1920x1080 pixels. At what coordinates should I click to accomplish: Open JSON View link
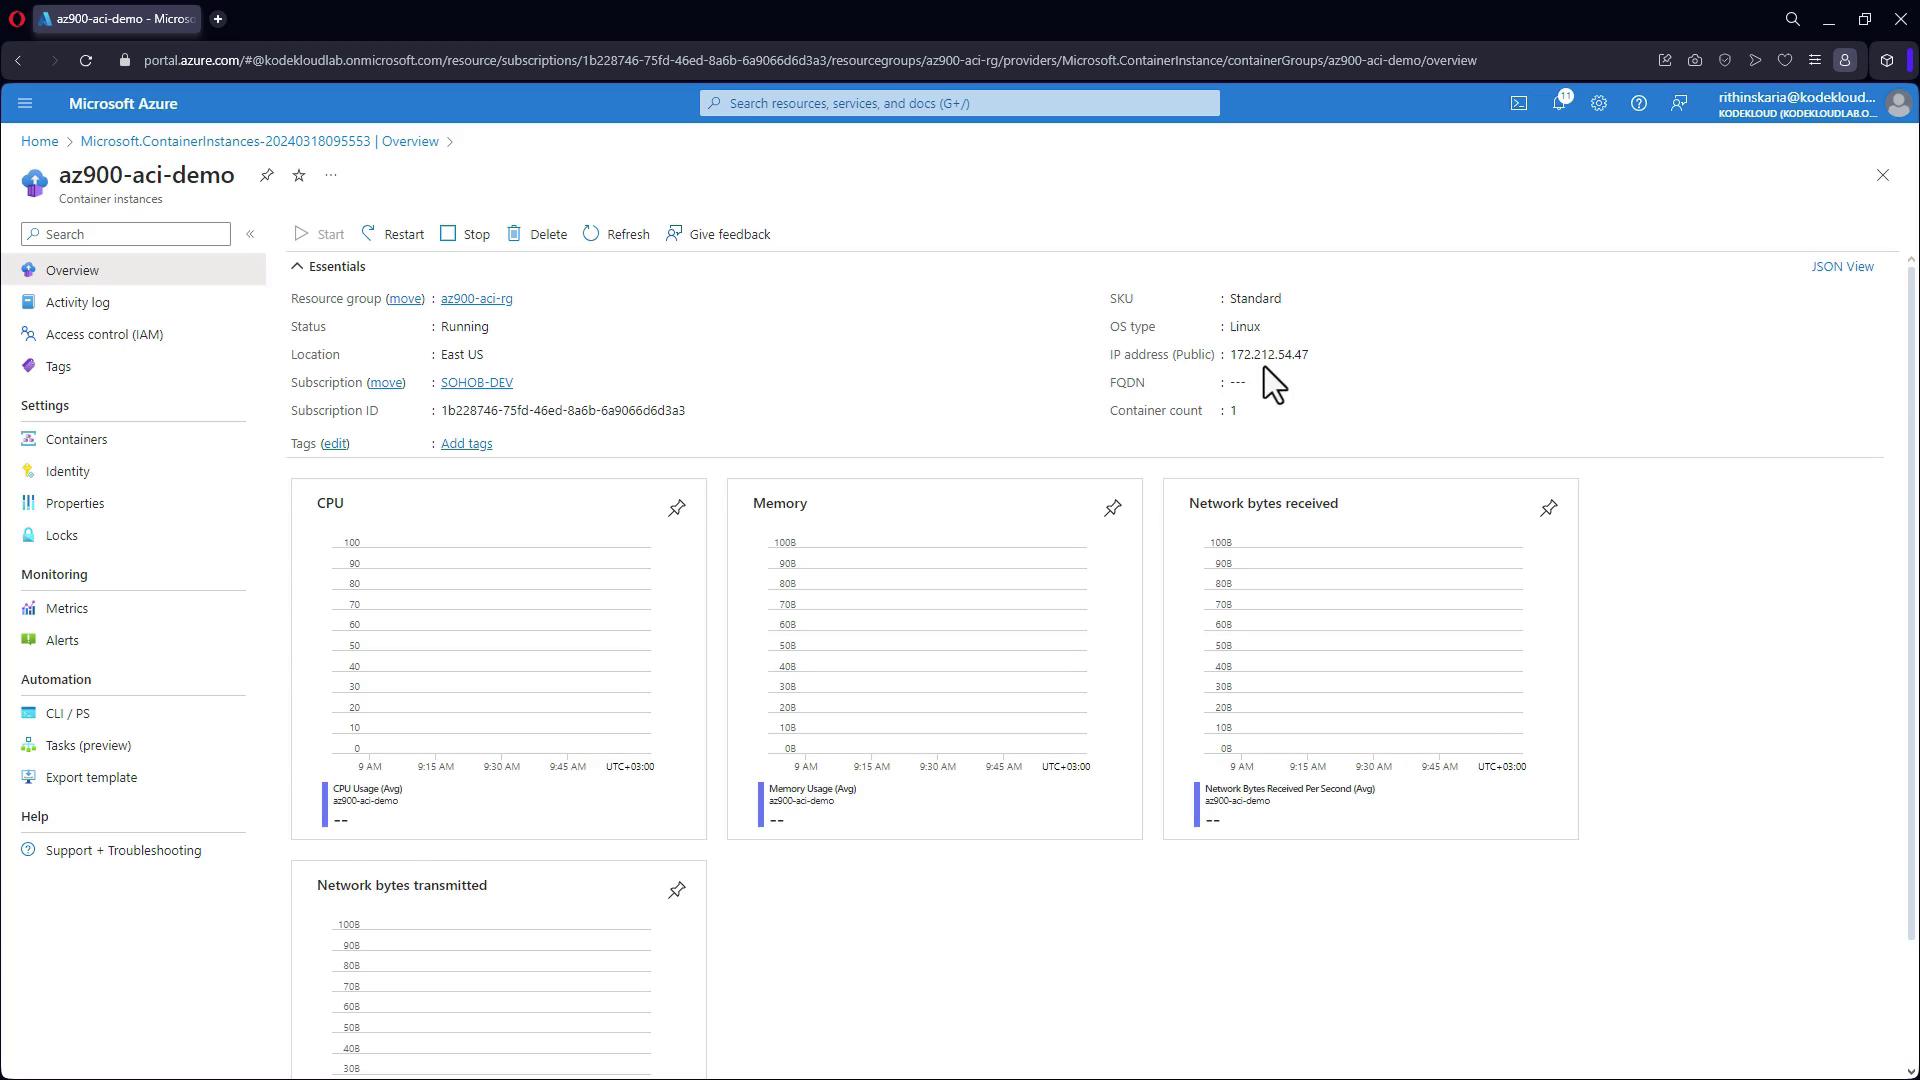coord(1842,267)
